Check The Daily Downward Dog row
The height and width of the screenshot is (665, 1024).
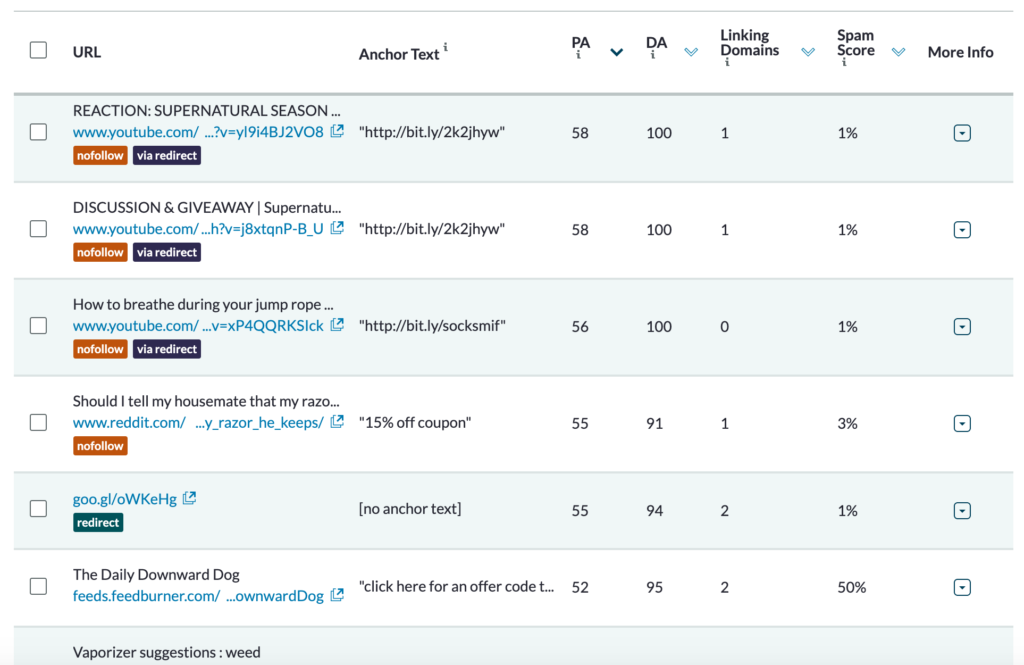[39, 586]
